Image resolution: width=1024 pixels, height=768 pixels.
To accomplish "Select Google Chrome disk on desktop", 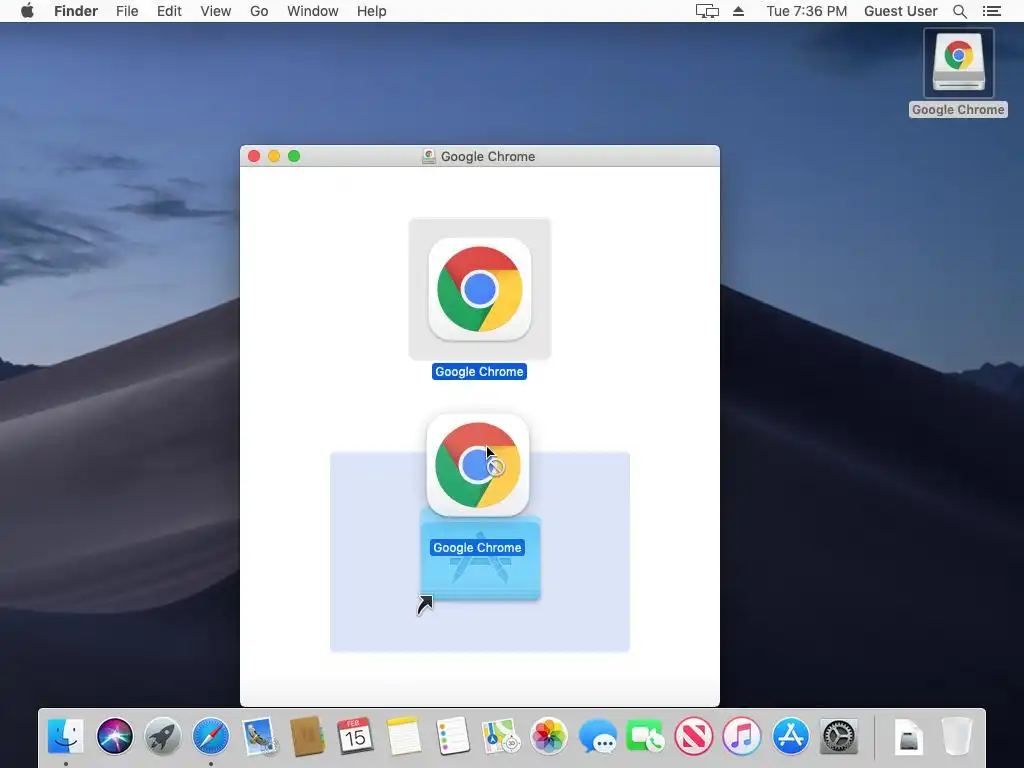I will pos(958,63).
